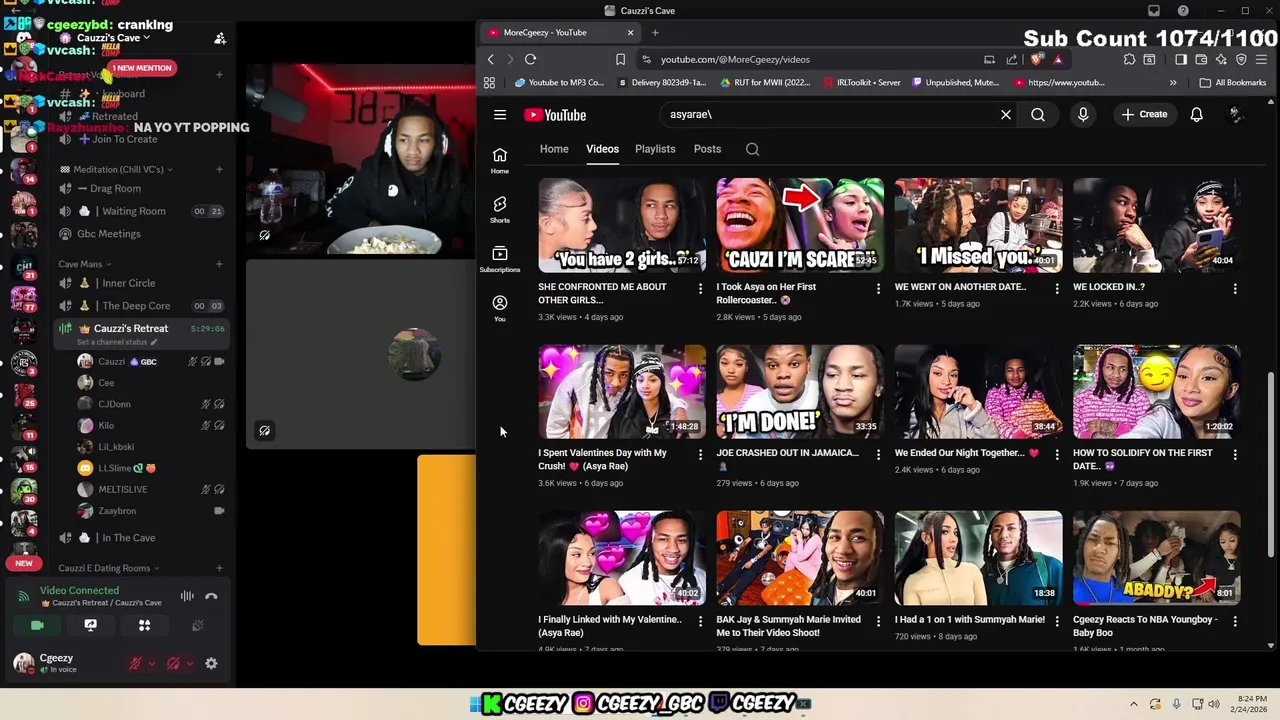Reload the page in browser
The width and height of the screenshot is (1280, 720).
click(x=530, y=59)
